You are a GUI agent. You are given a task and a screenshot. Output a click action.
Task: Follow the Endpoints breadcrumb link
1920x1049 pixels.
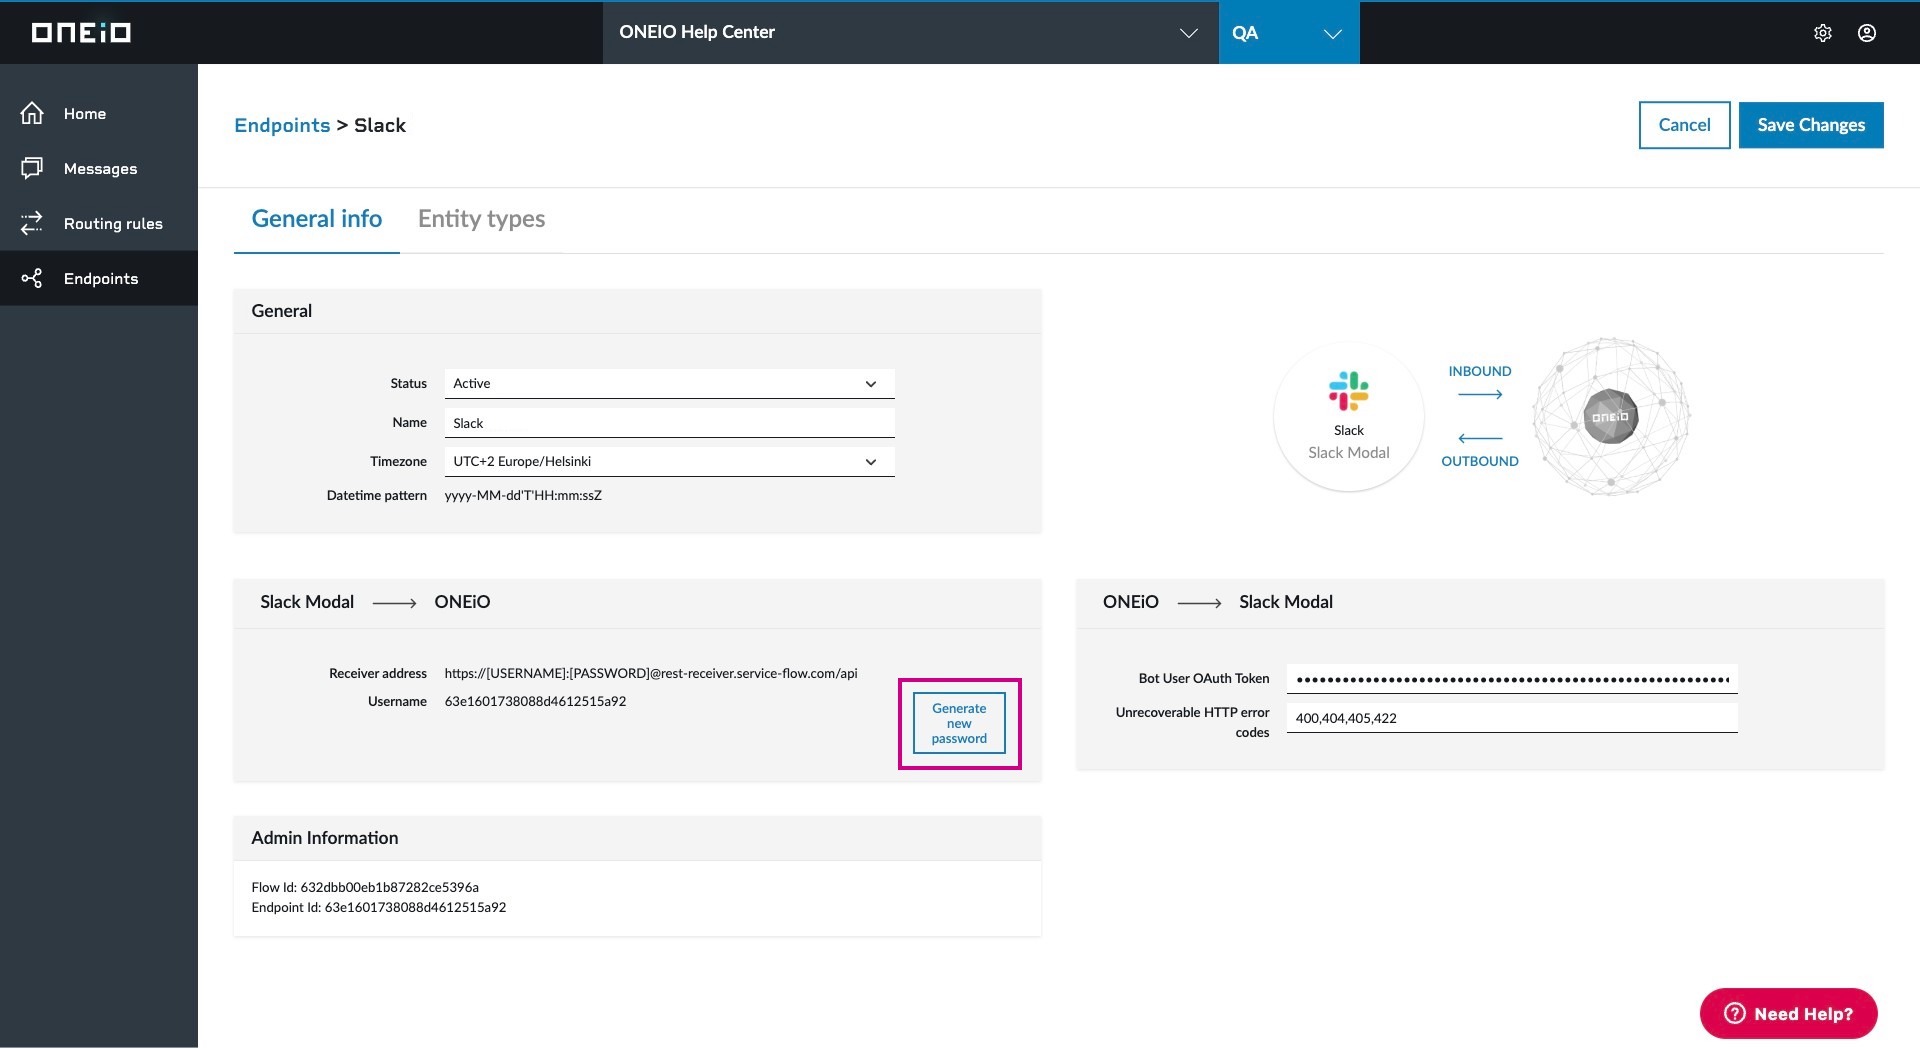click(x=282, y=125)
